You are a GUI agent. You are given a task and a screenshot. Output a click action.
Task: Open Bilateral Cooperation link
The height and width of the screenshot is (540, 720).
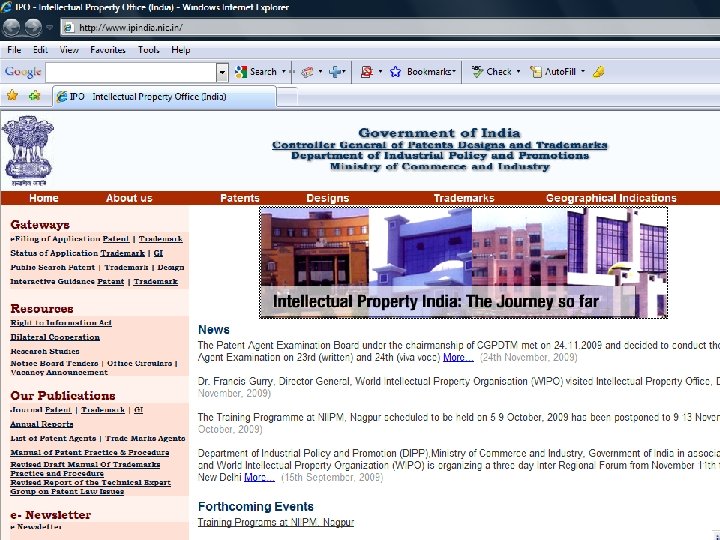pyautogui.click(x=55, y=337)
